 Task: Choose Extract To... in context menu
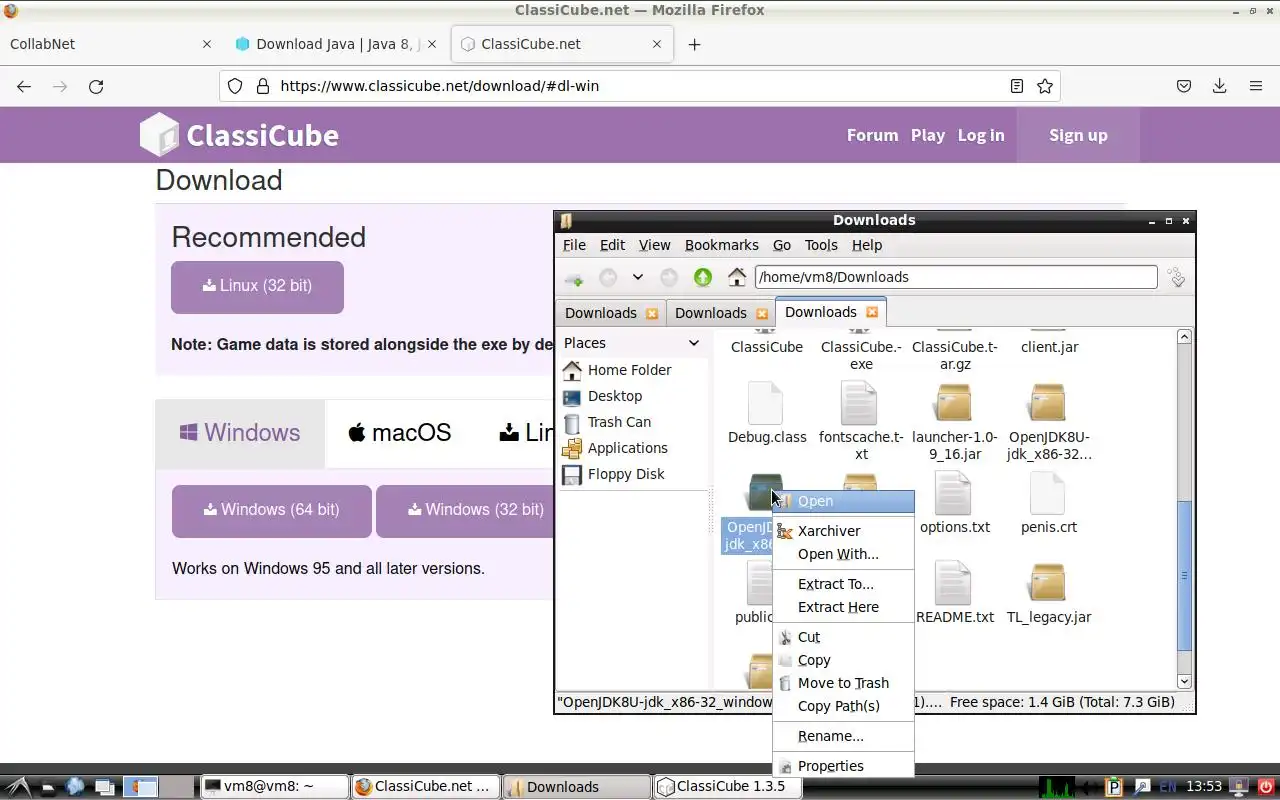tap(844, 584)
